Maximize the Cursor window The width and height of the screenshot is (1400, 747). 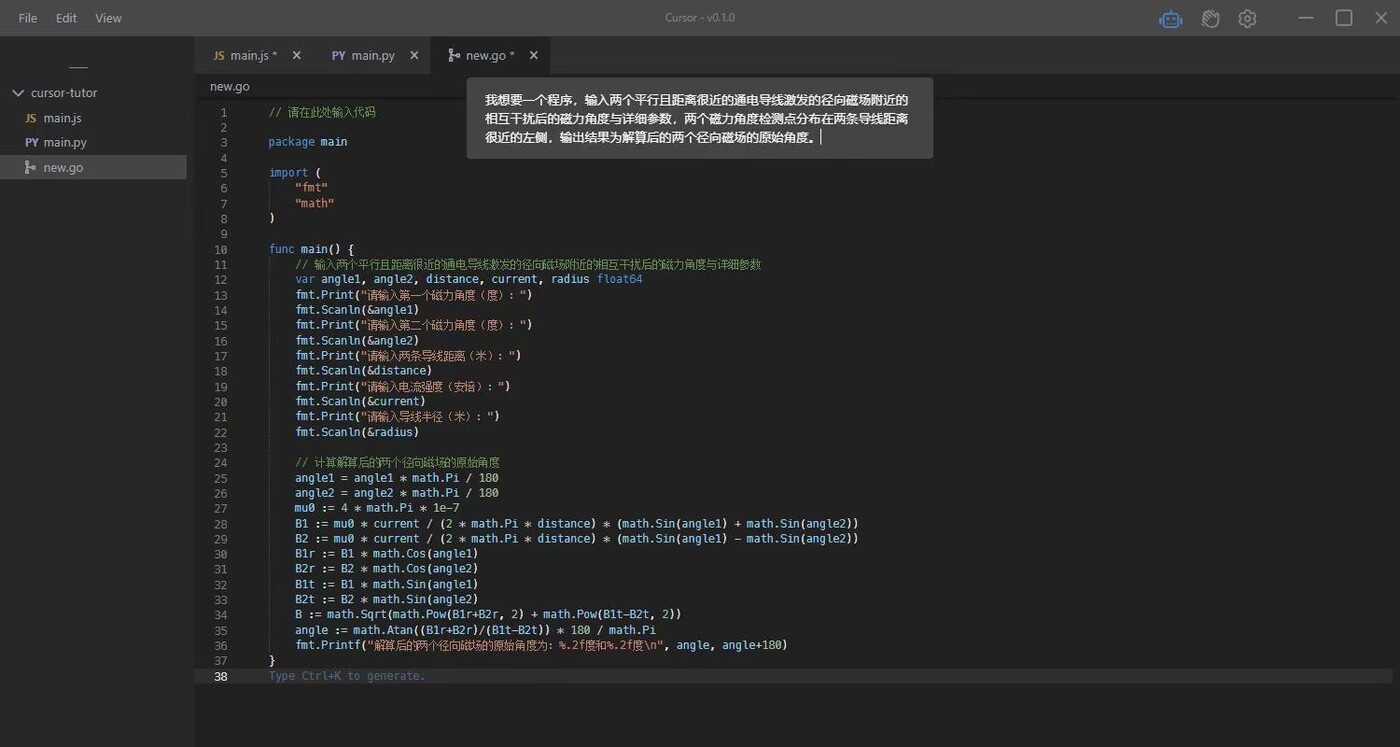click(1344, 18)
